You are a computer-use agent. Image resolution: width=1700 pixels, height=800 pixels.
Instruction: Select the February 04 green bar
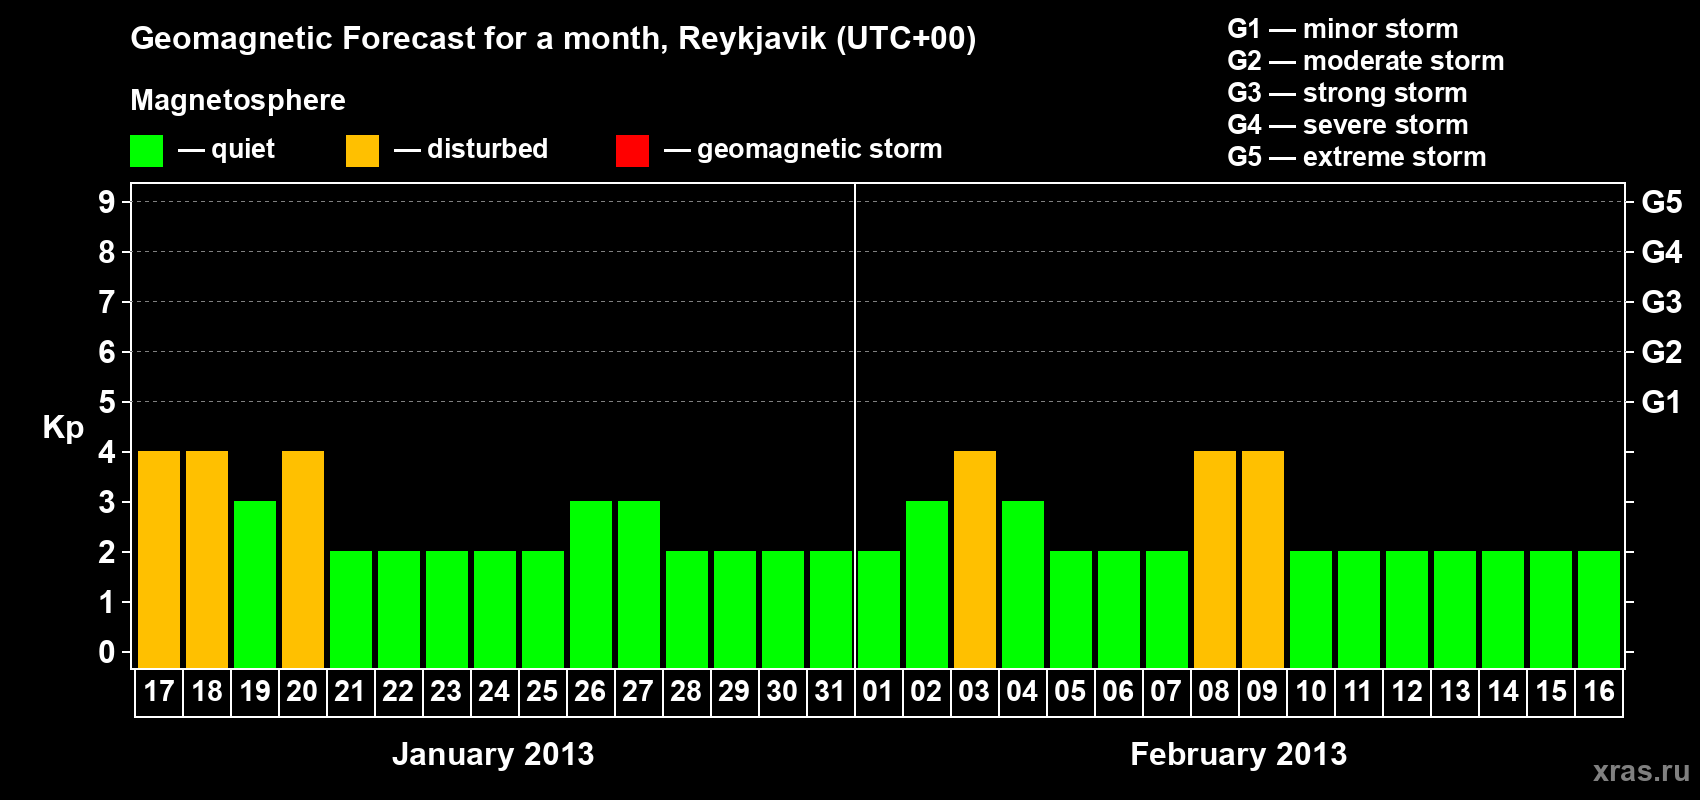coord(1023,585)
